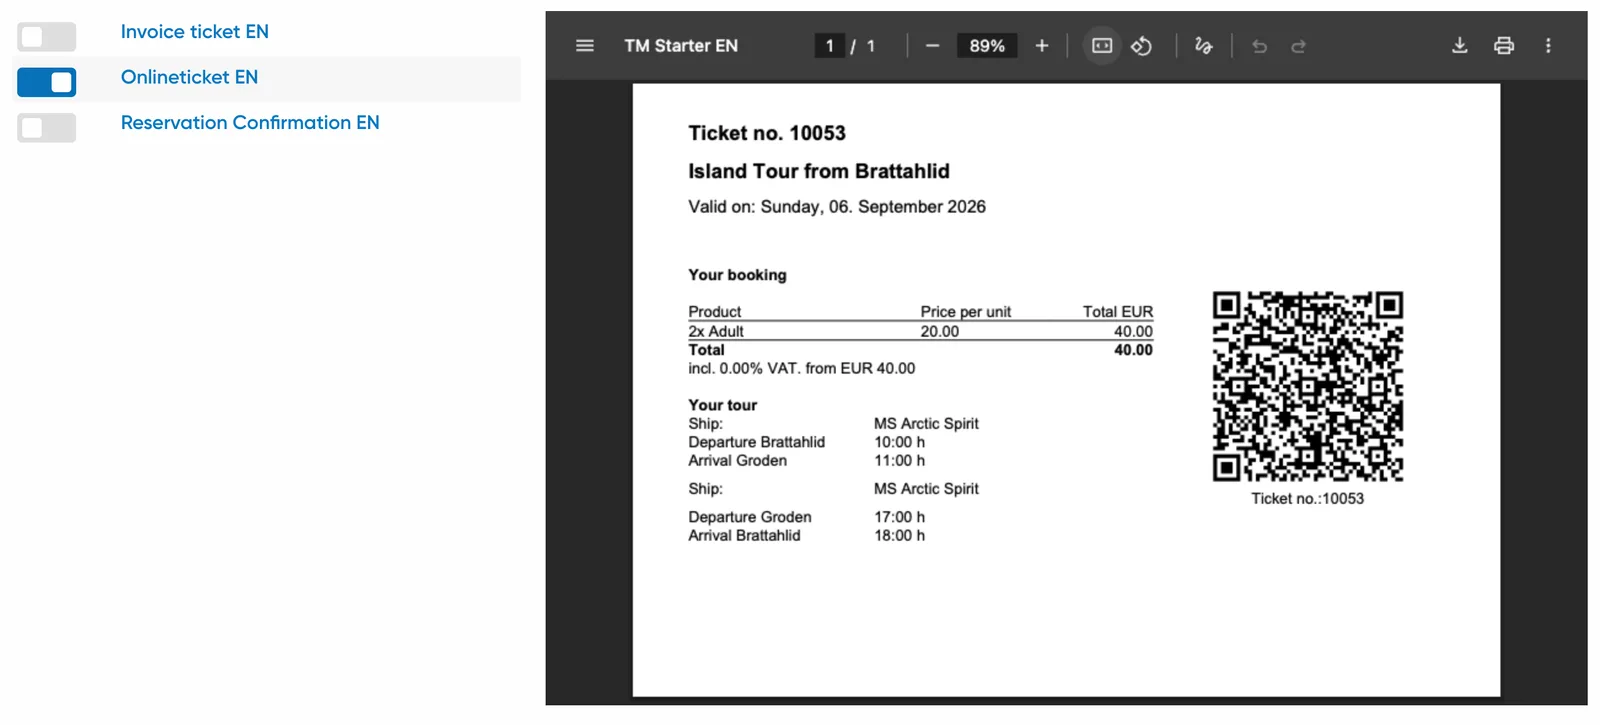Open the Onlineticket EN link
Viewport: 1600px width, 725px height.
pos(189,77)
